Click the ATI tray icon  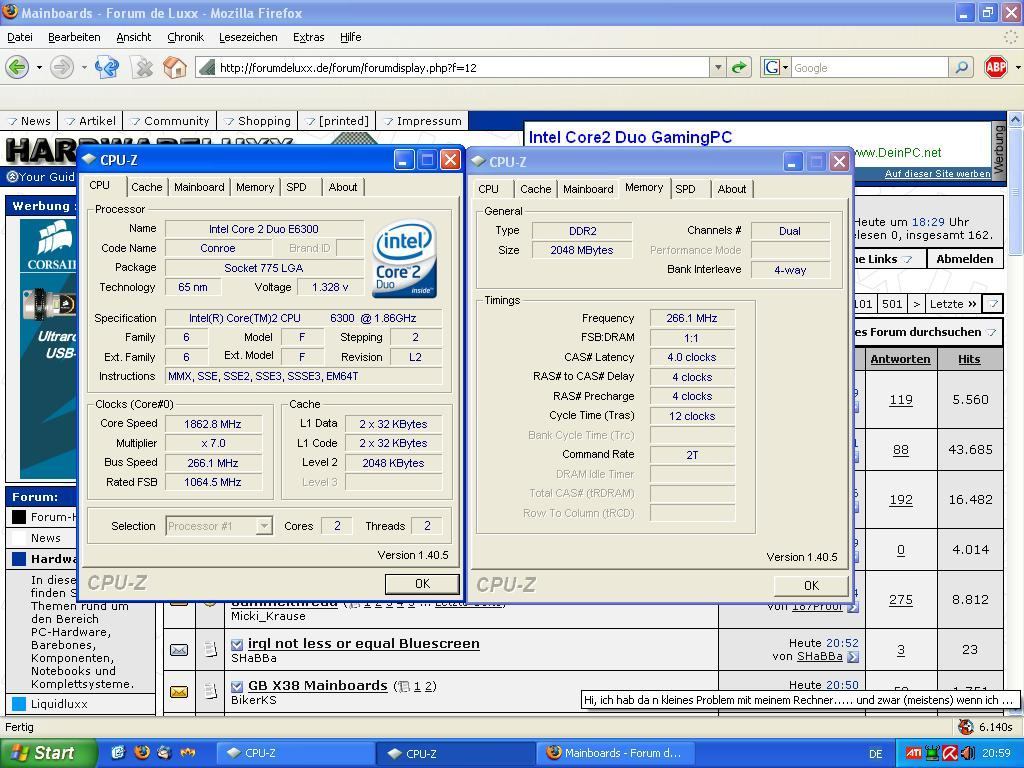913,753
